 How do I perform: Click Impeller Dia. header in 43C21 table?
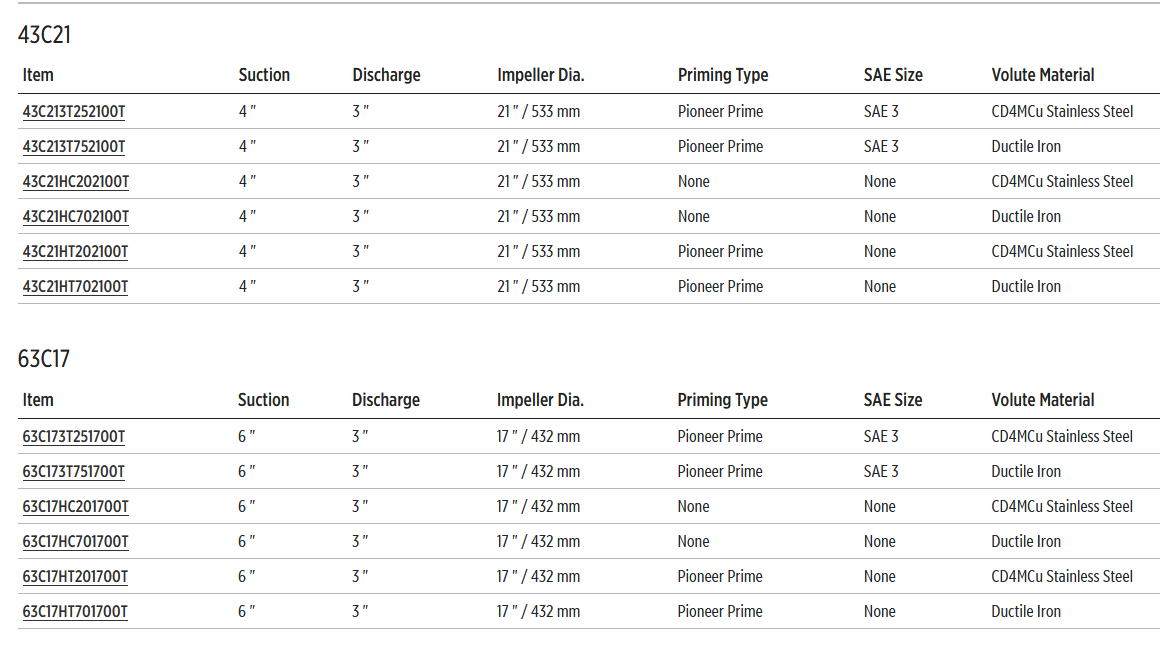[x=540, y=75]
